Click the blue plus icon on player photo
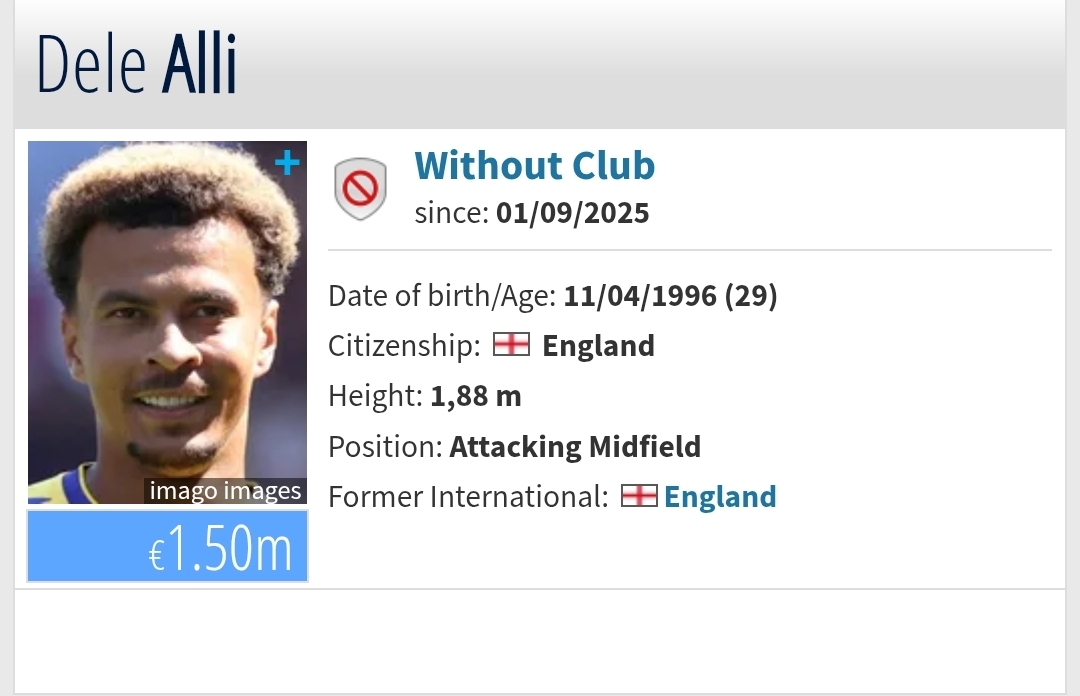 (x=287, y=163)
